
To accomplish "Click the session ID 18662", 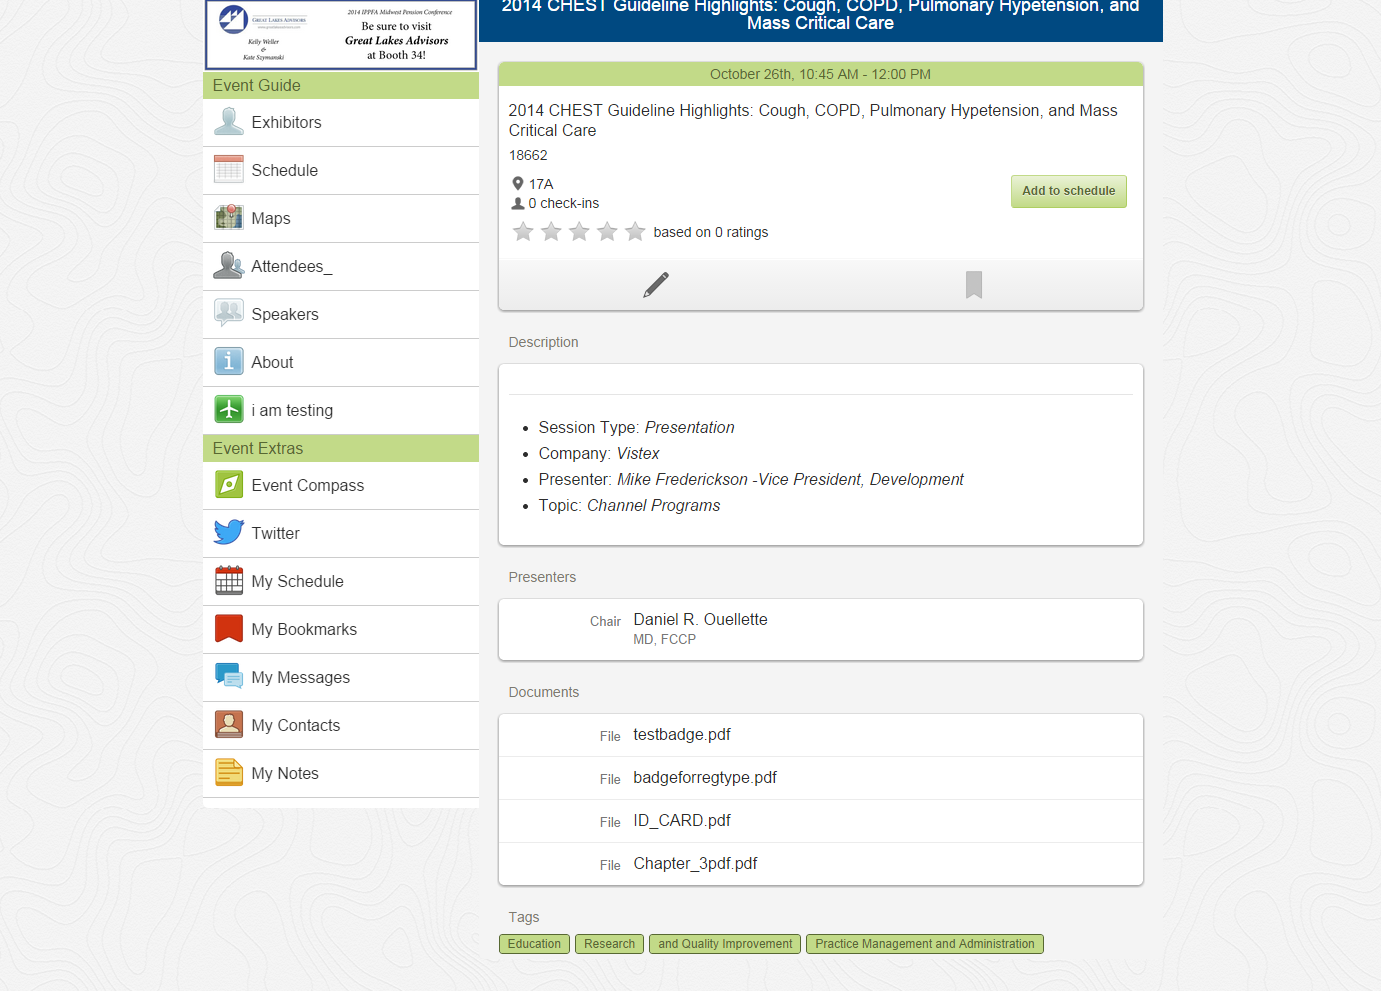I will pyautogui.click(x=528, y=155).
